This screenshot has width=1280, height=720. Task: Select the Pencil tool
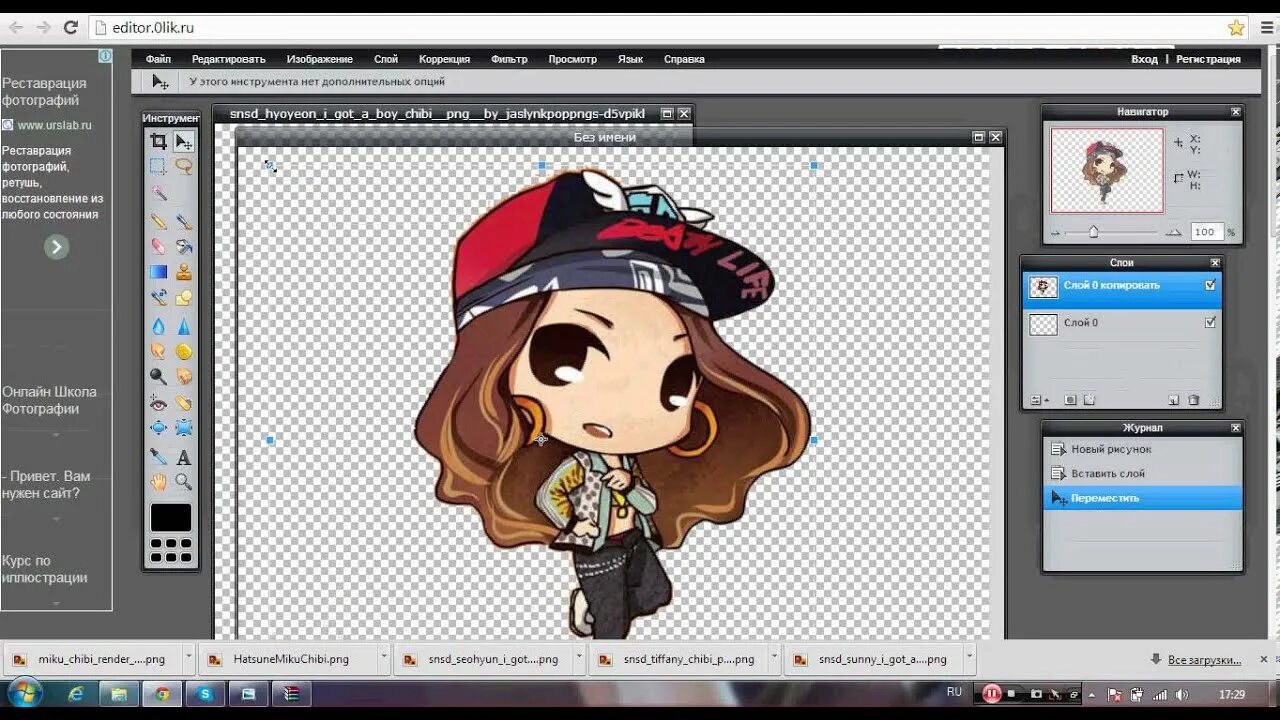158,221
